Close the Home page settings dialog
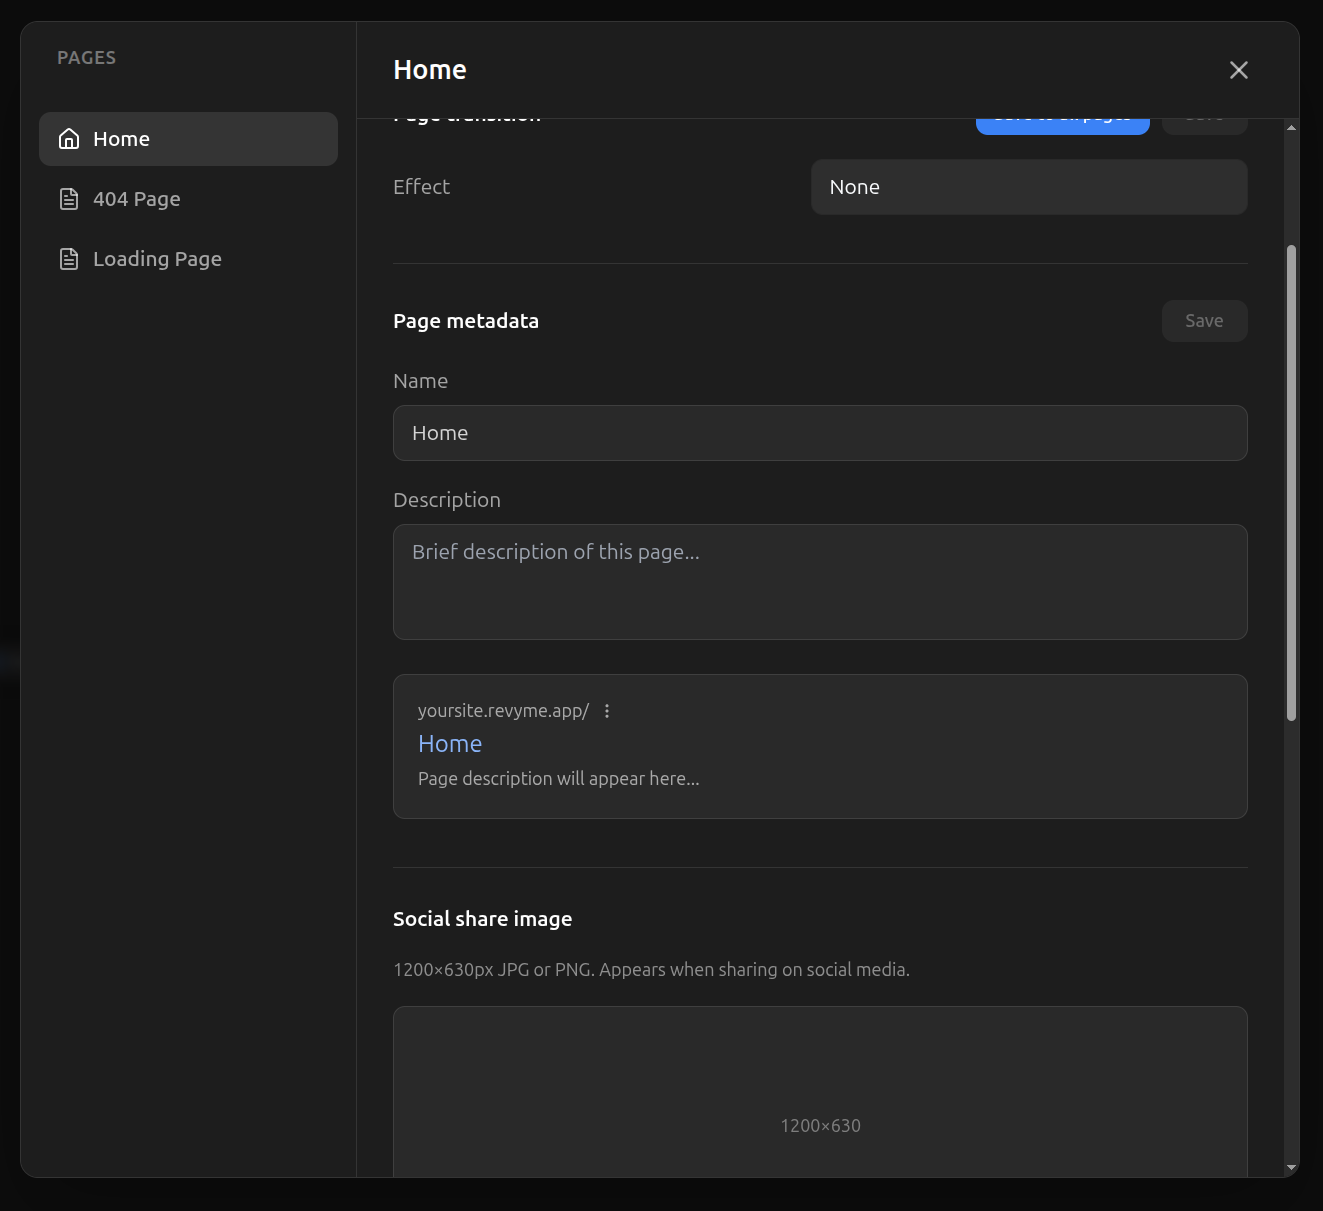 [1238, 70]
